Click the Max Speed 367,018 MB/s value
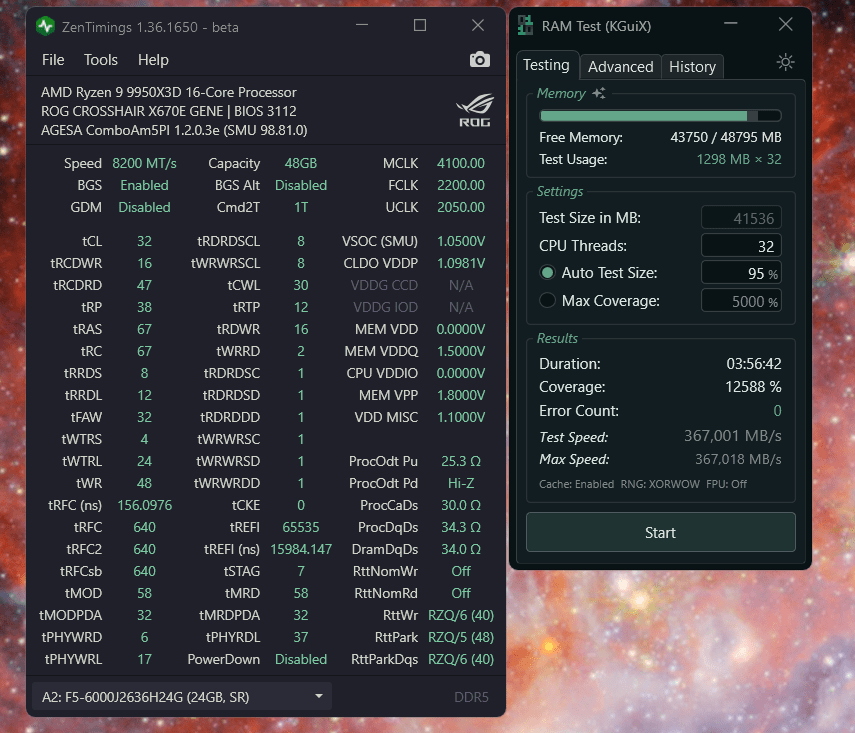 pos(738,459)
